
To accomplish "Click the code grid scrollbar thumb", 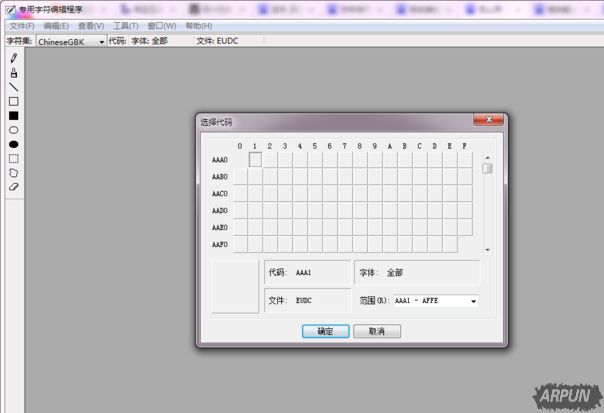I will pos(487,168).
